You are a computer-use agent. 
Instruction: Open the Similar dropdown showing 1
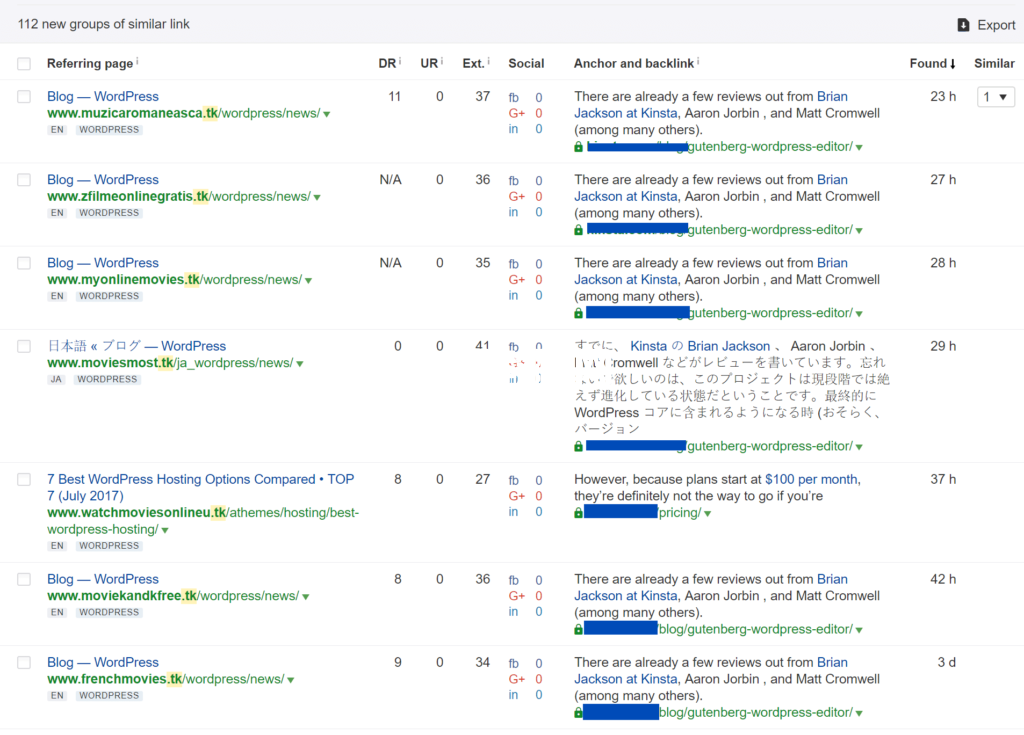[995, 97]
